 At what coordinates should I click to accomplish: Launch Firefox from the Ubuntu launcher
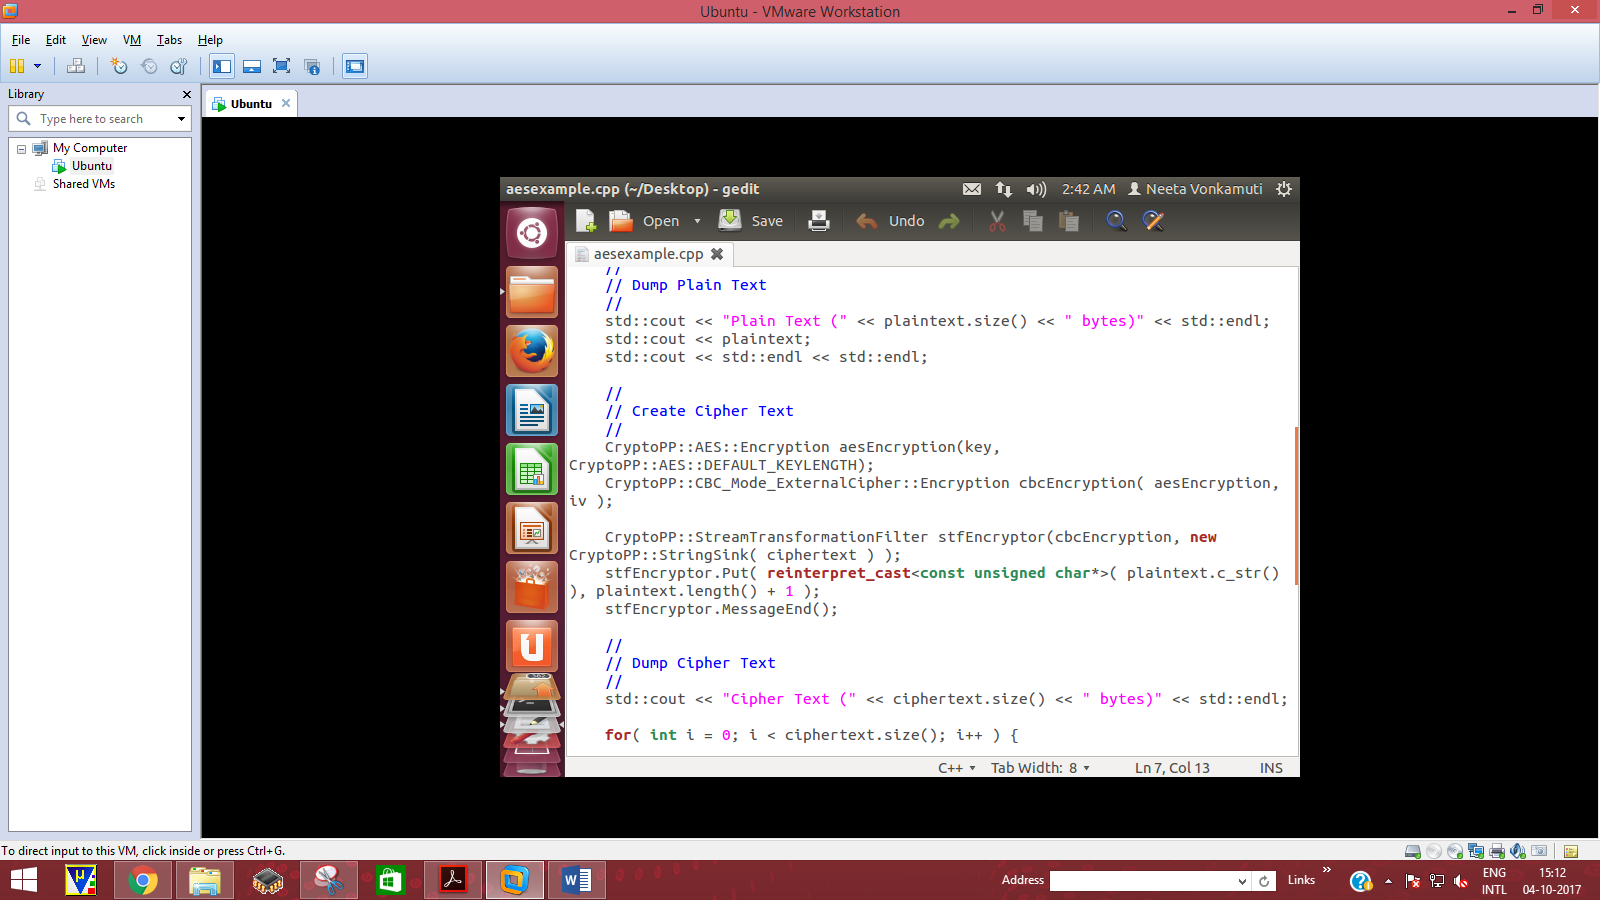[532, 351]
